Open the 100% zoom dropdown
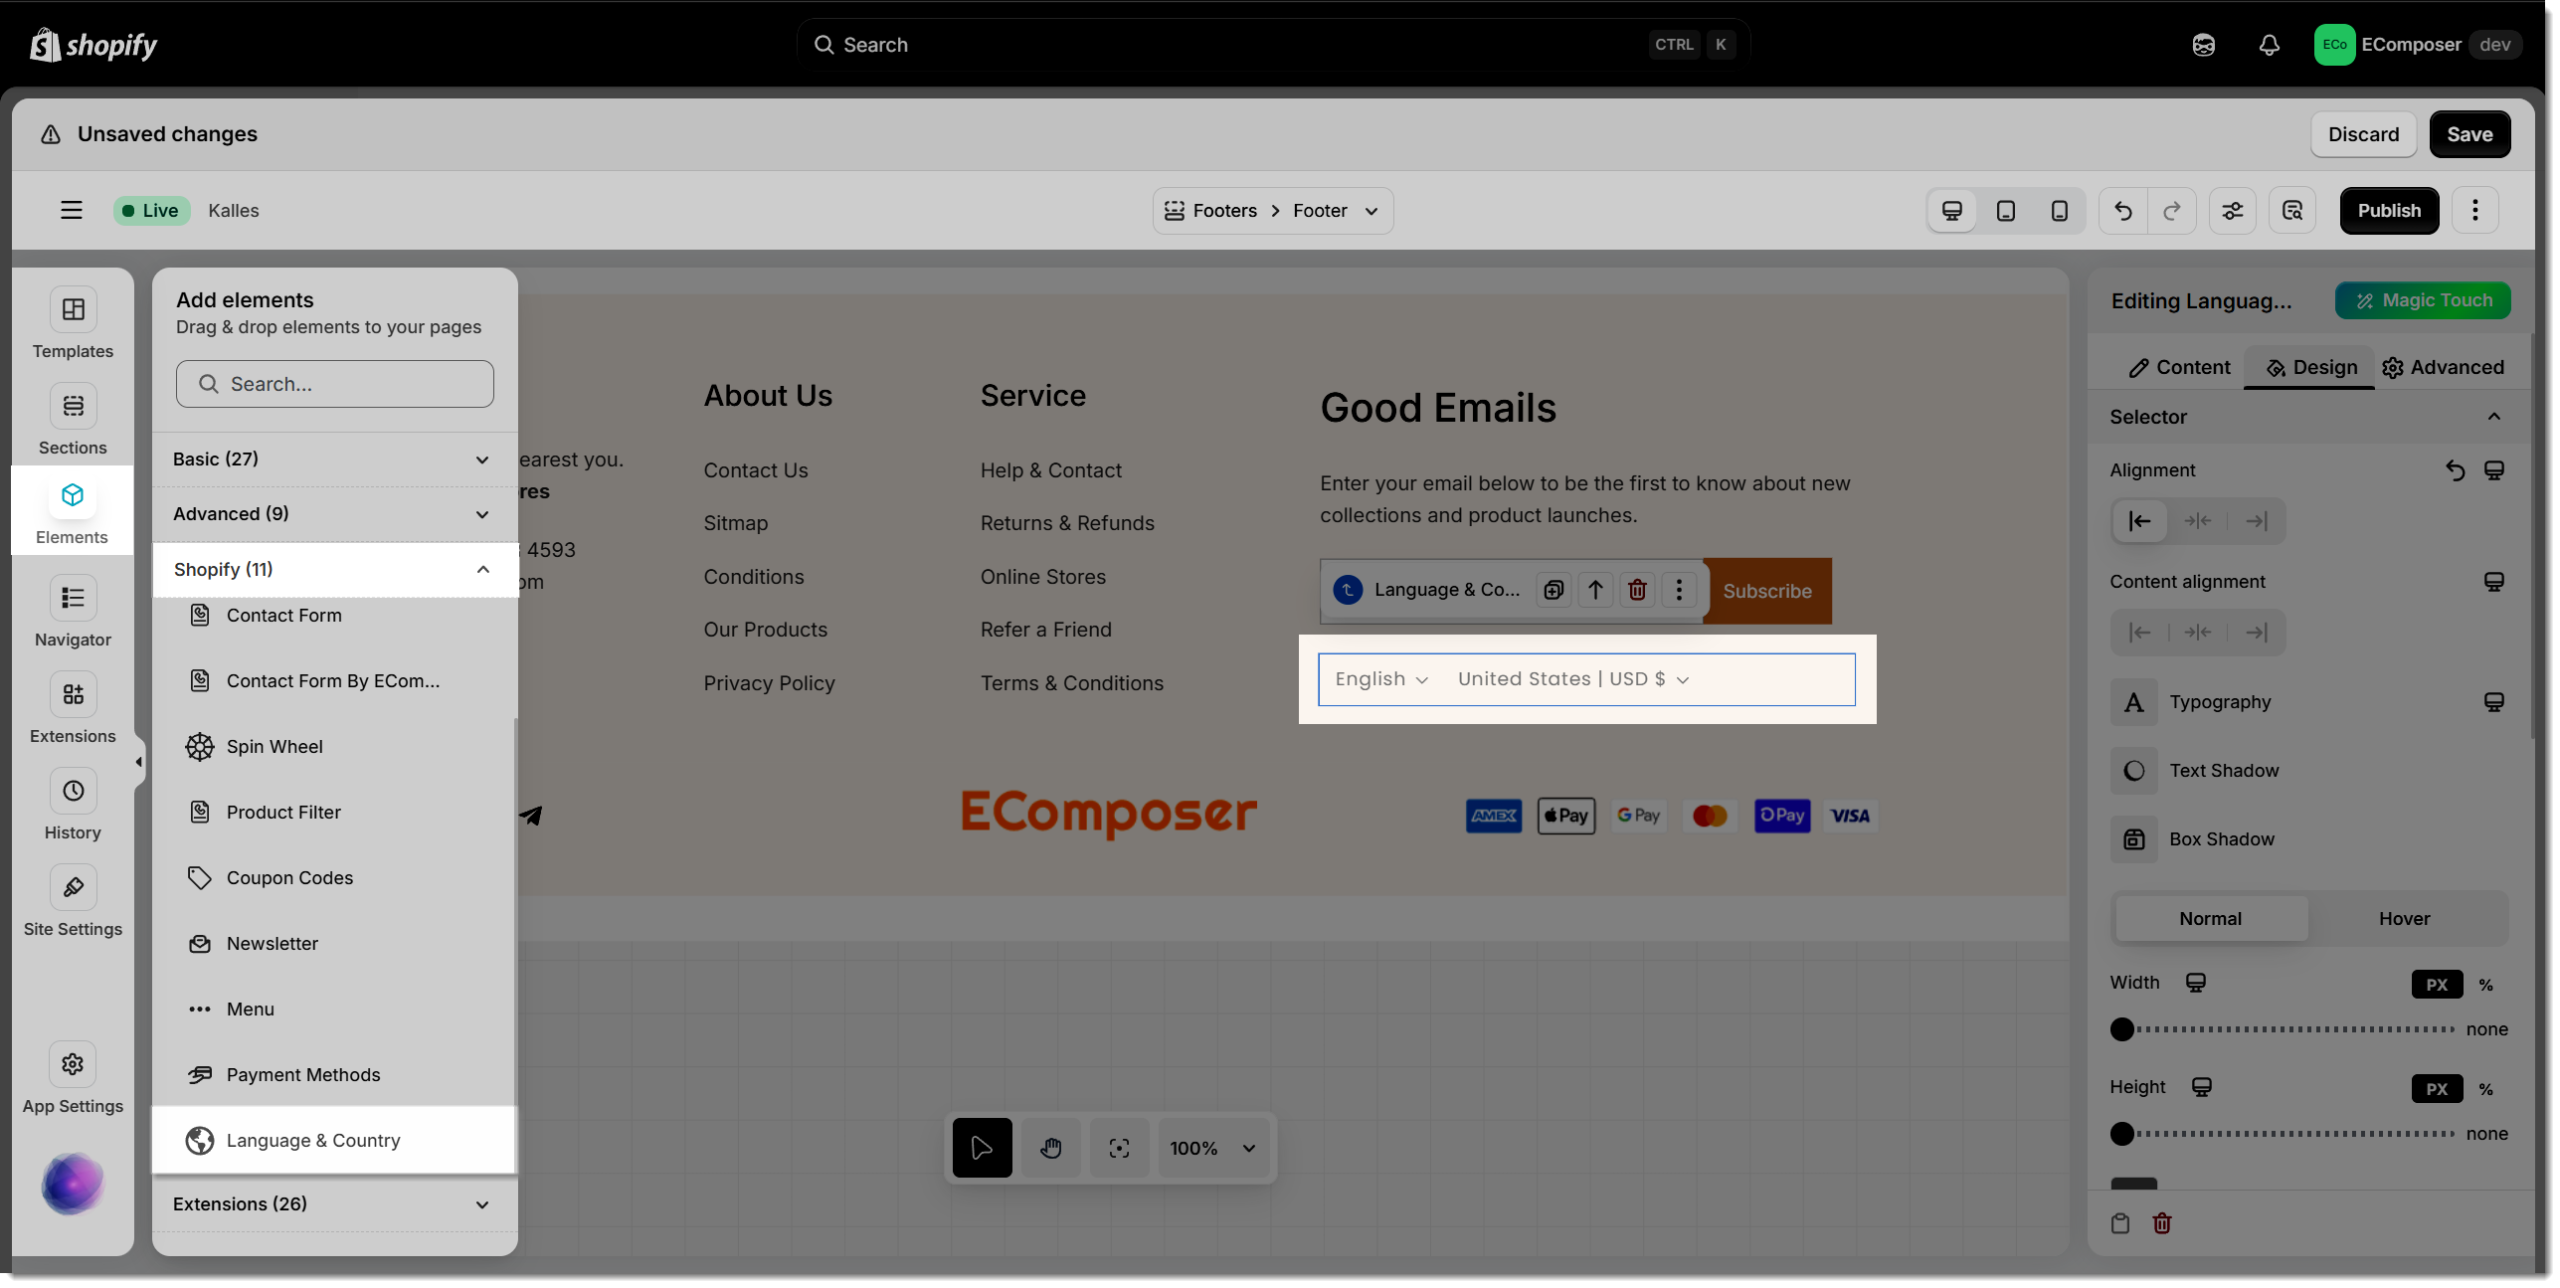Image resolution: width=2560 pixels, height=1288 pixels. click(x=1212, y=1148)
